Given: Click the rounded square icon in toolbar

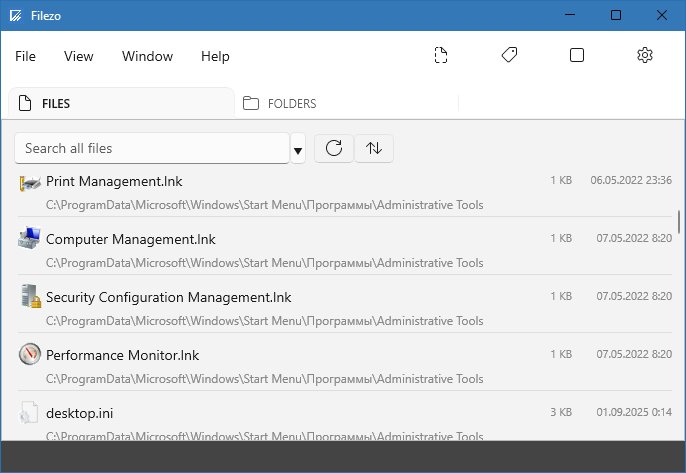Looking at the screenshot, I should (577, 55).
